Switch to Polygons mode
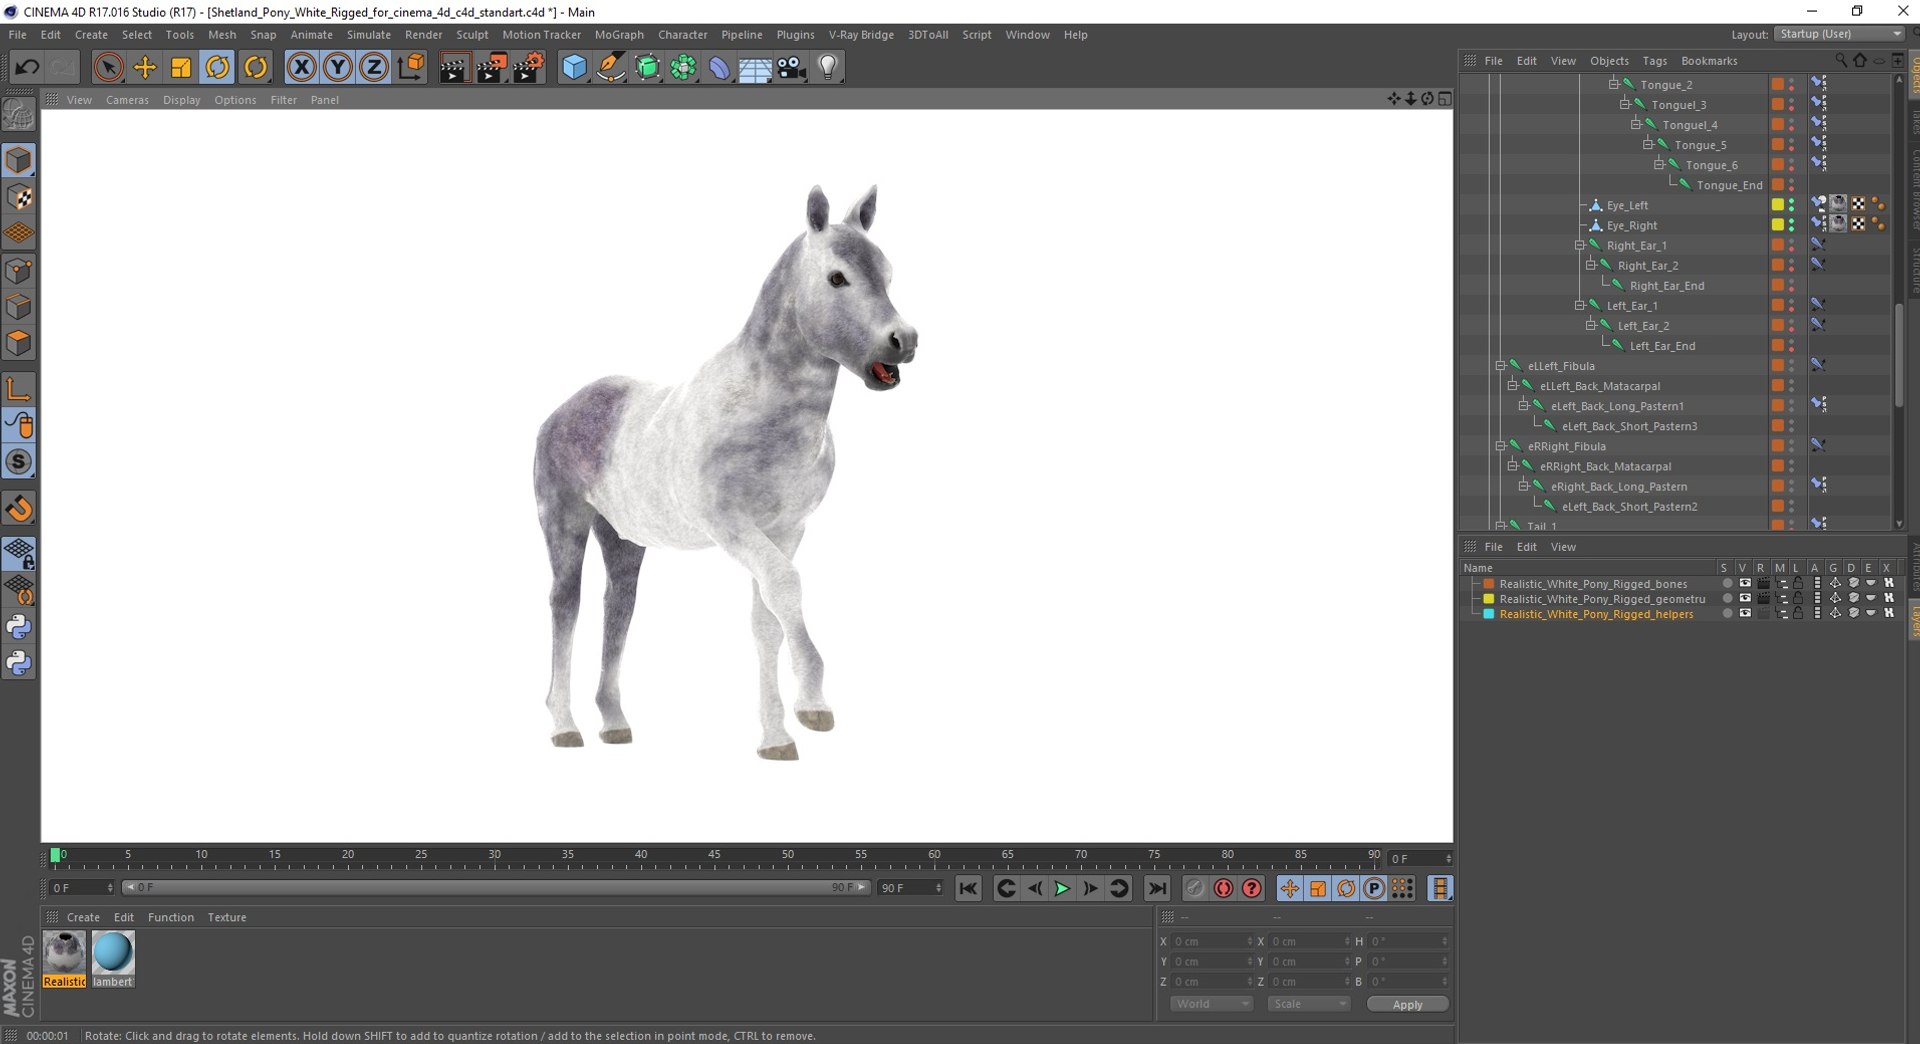 pyautogui.click(x=19, y=343)
